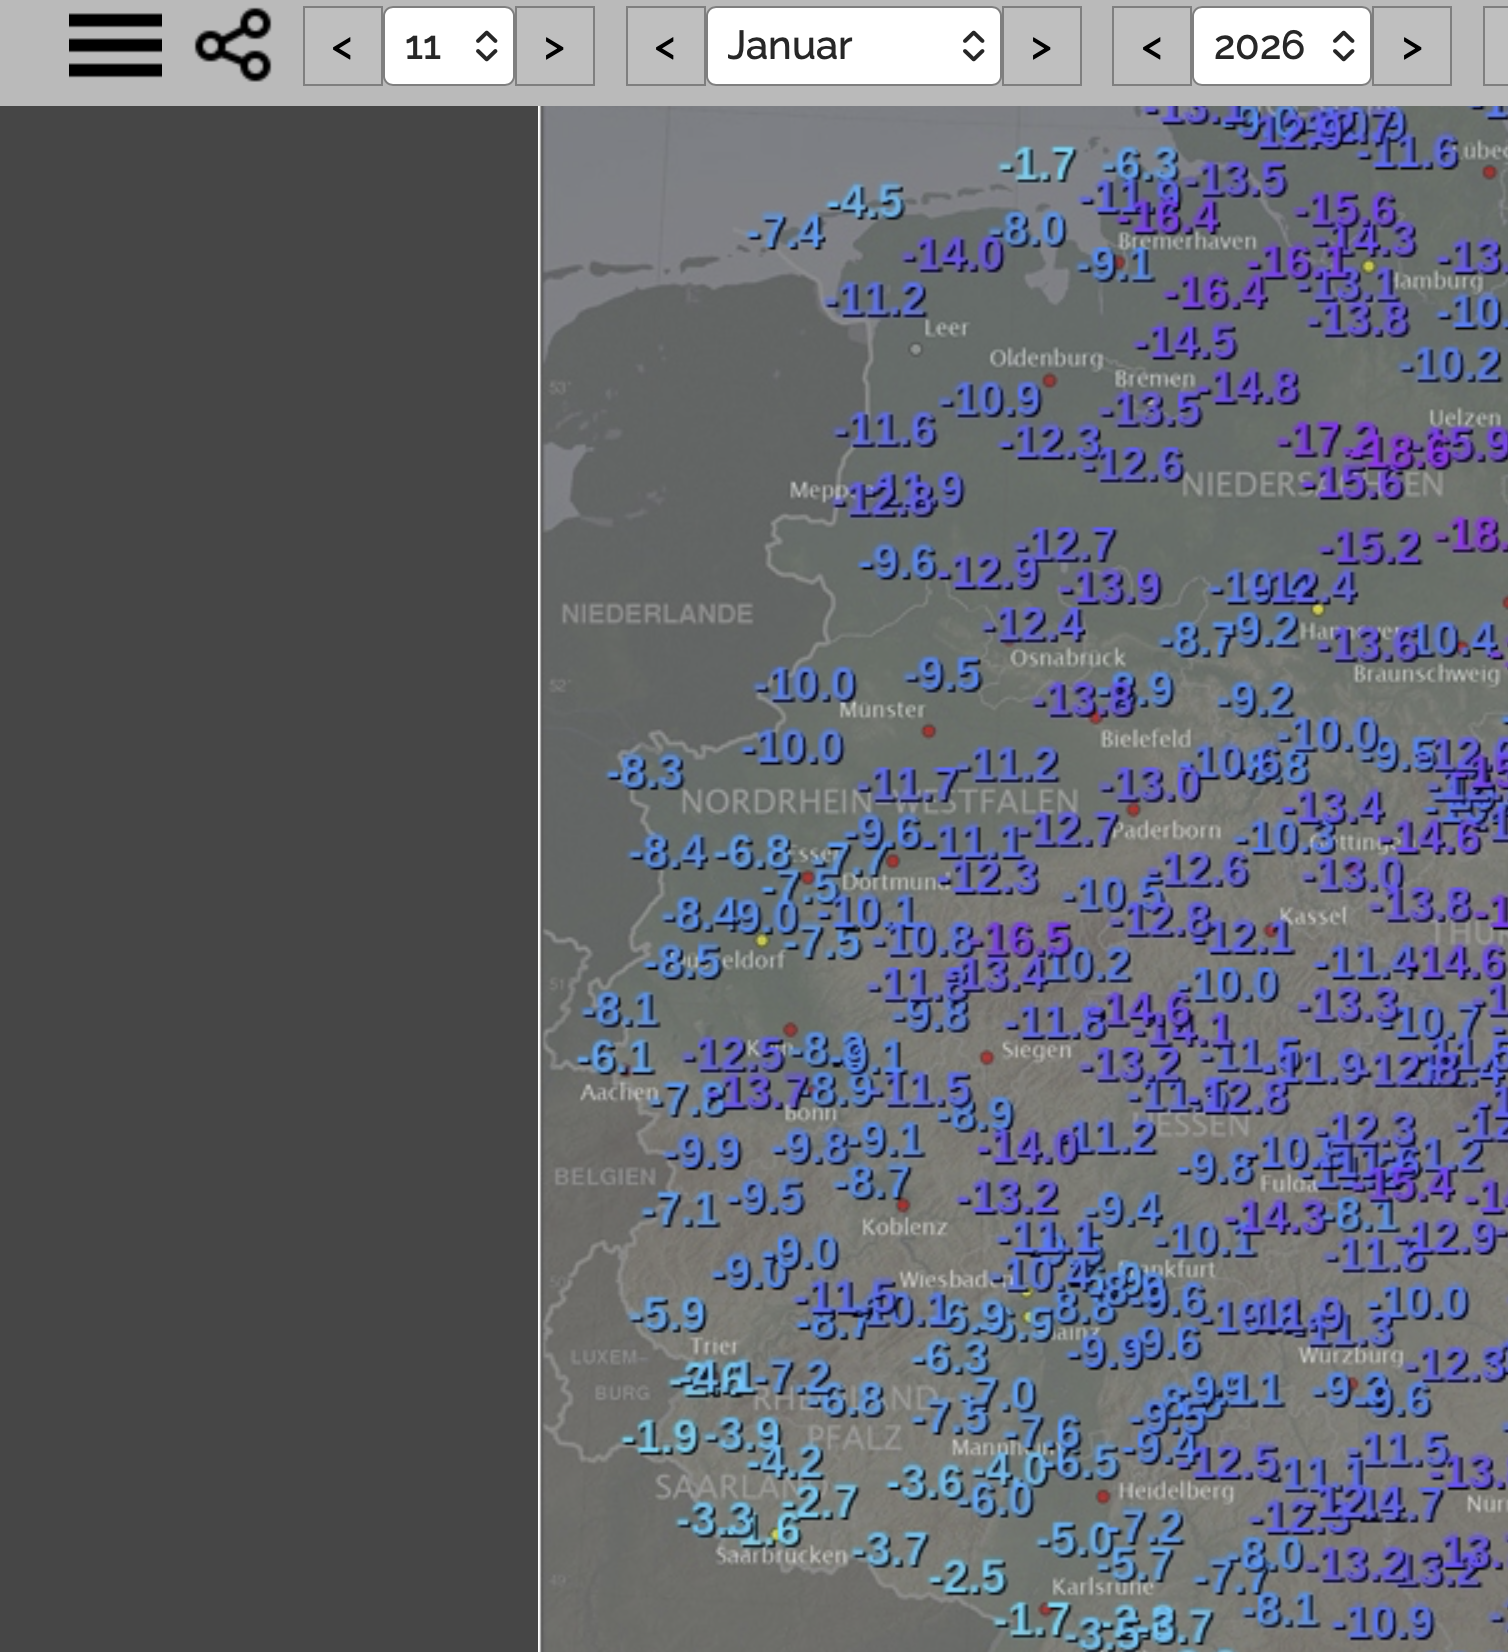Viewport: 1508px width, 1652px height.
Task: Open the hamburger menu
Action: click(115, 46)
